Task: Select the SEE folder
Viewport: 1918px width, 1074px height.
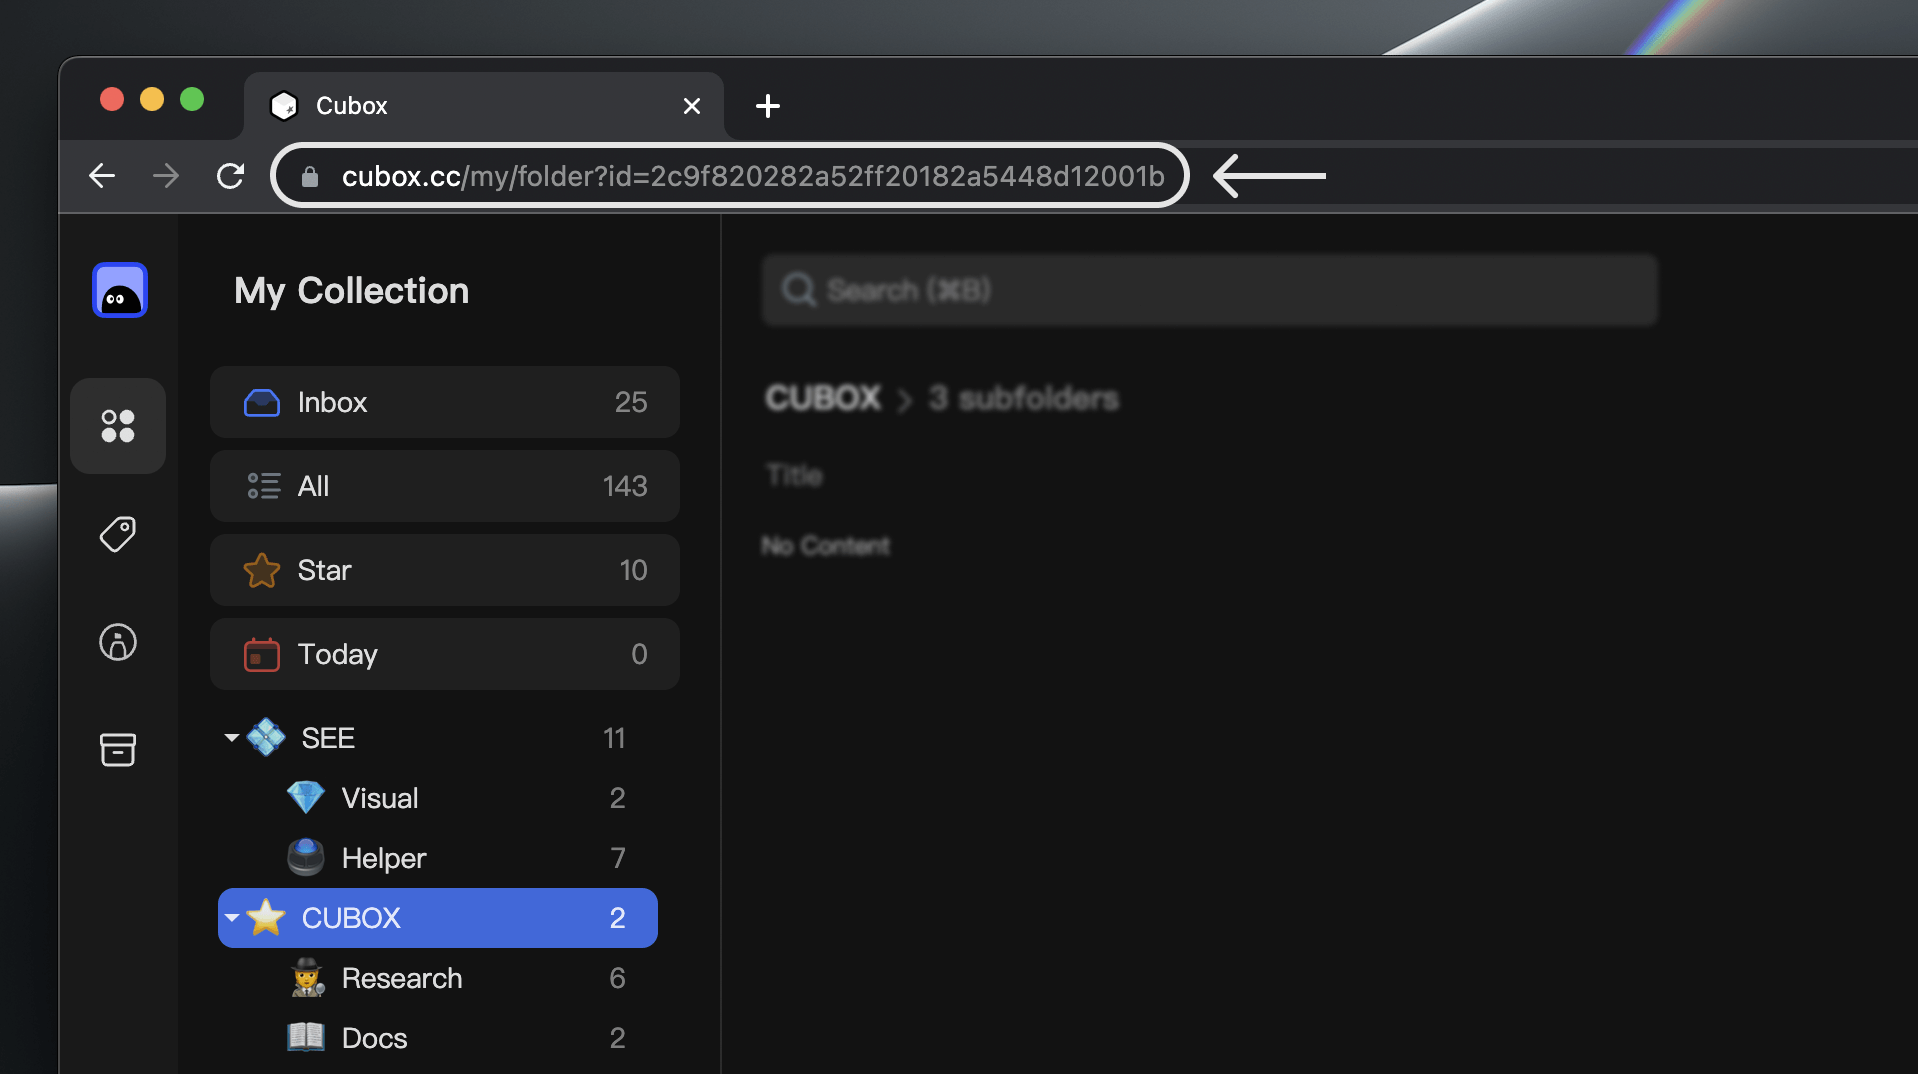Action: (438, 738)
